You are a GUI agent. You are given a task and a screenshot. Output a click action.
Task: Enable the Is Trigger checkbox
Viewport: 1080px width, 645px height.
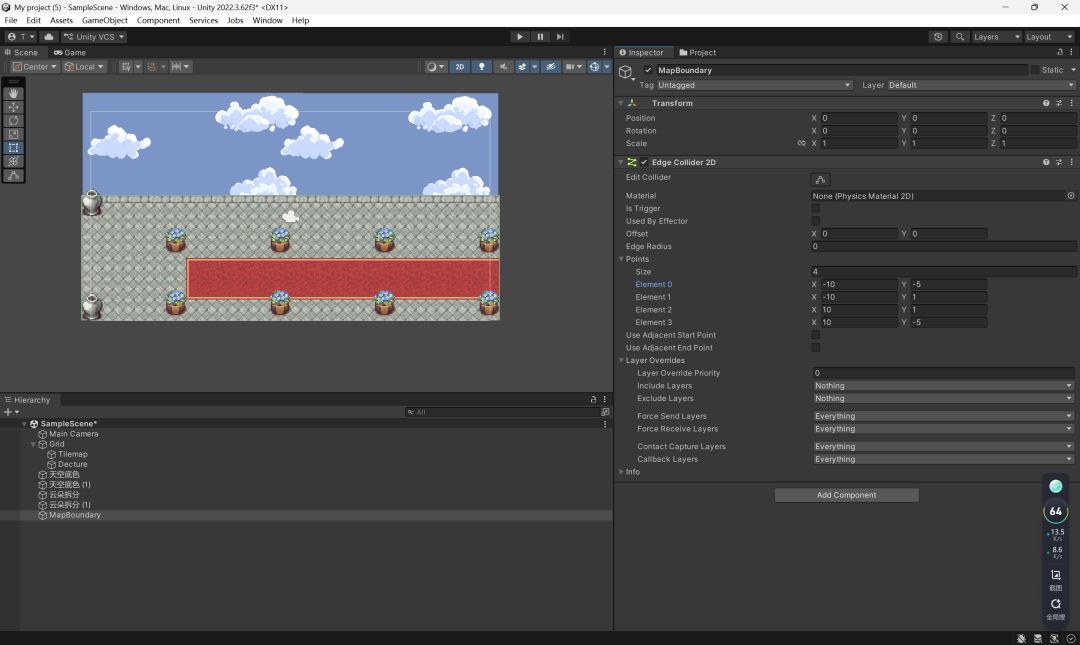816,209
